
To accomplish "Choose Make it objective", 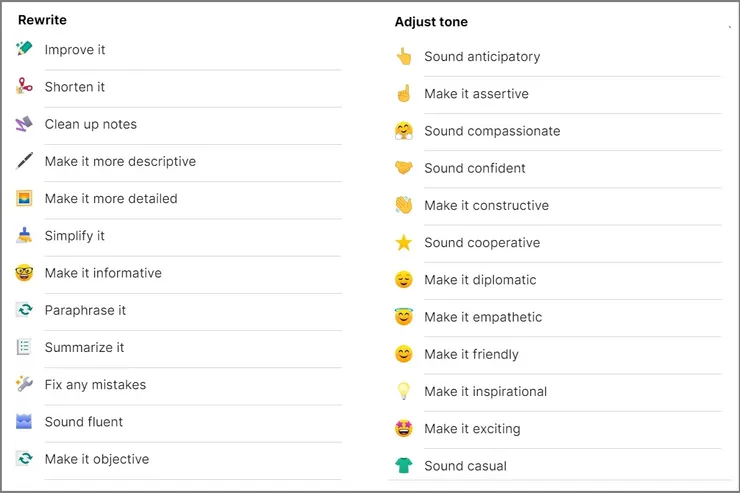I will pyautogui.click(x=97, y=459).
